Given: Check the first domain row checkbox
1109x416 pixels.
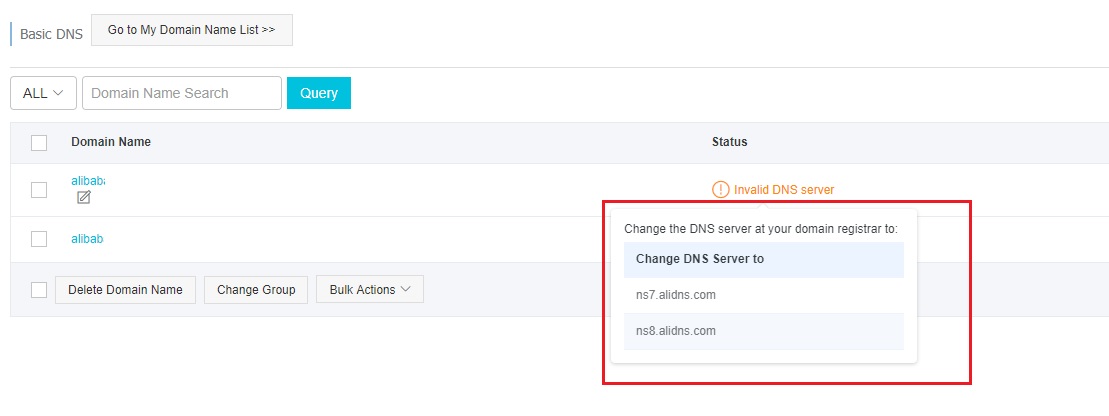Looking at the screenshot, I should [x=39, y=190].
